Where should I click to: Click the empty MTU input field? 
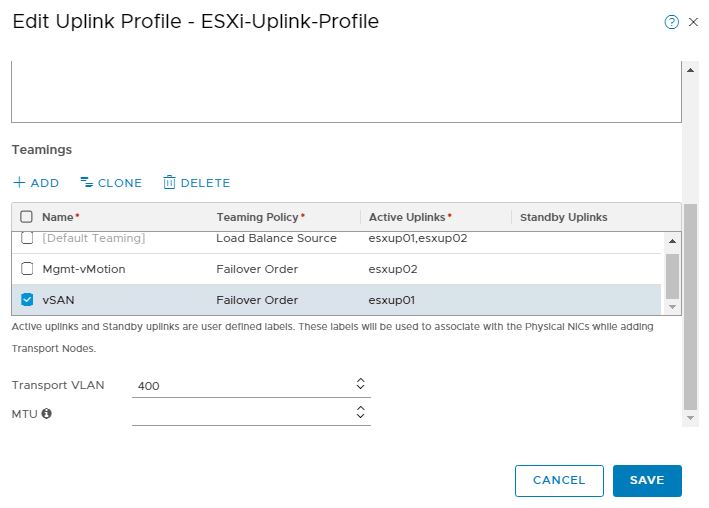click(x=240, y=413)
